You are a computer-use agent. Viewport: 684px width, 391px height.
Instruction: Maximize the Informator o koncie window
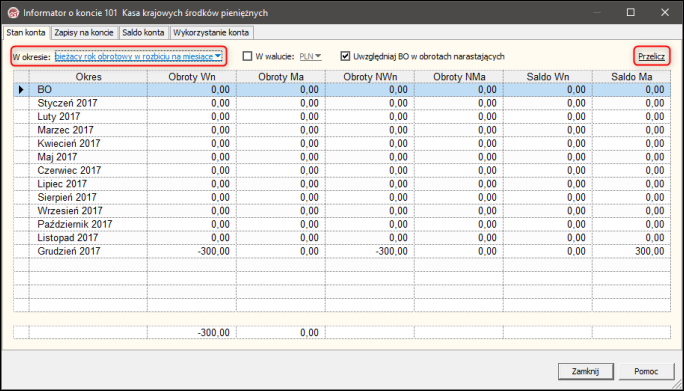[630, 13]
